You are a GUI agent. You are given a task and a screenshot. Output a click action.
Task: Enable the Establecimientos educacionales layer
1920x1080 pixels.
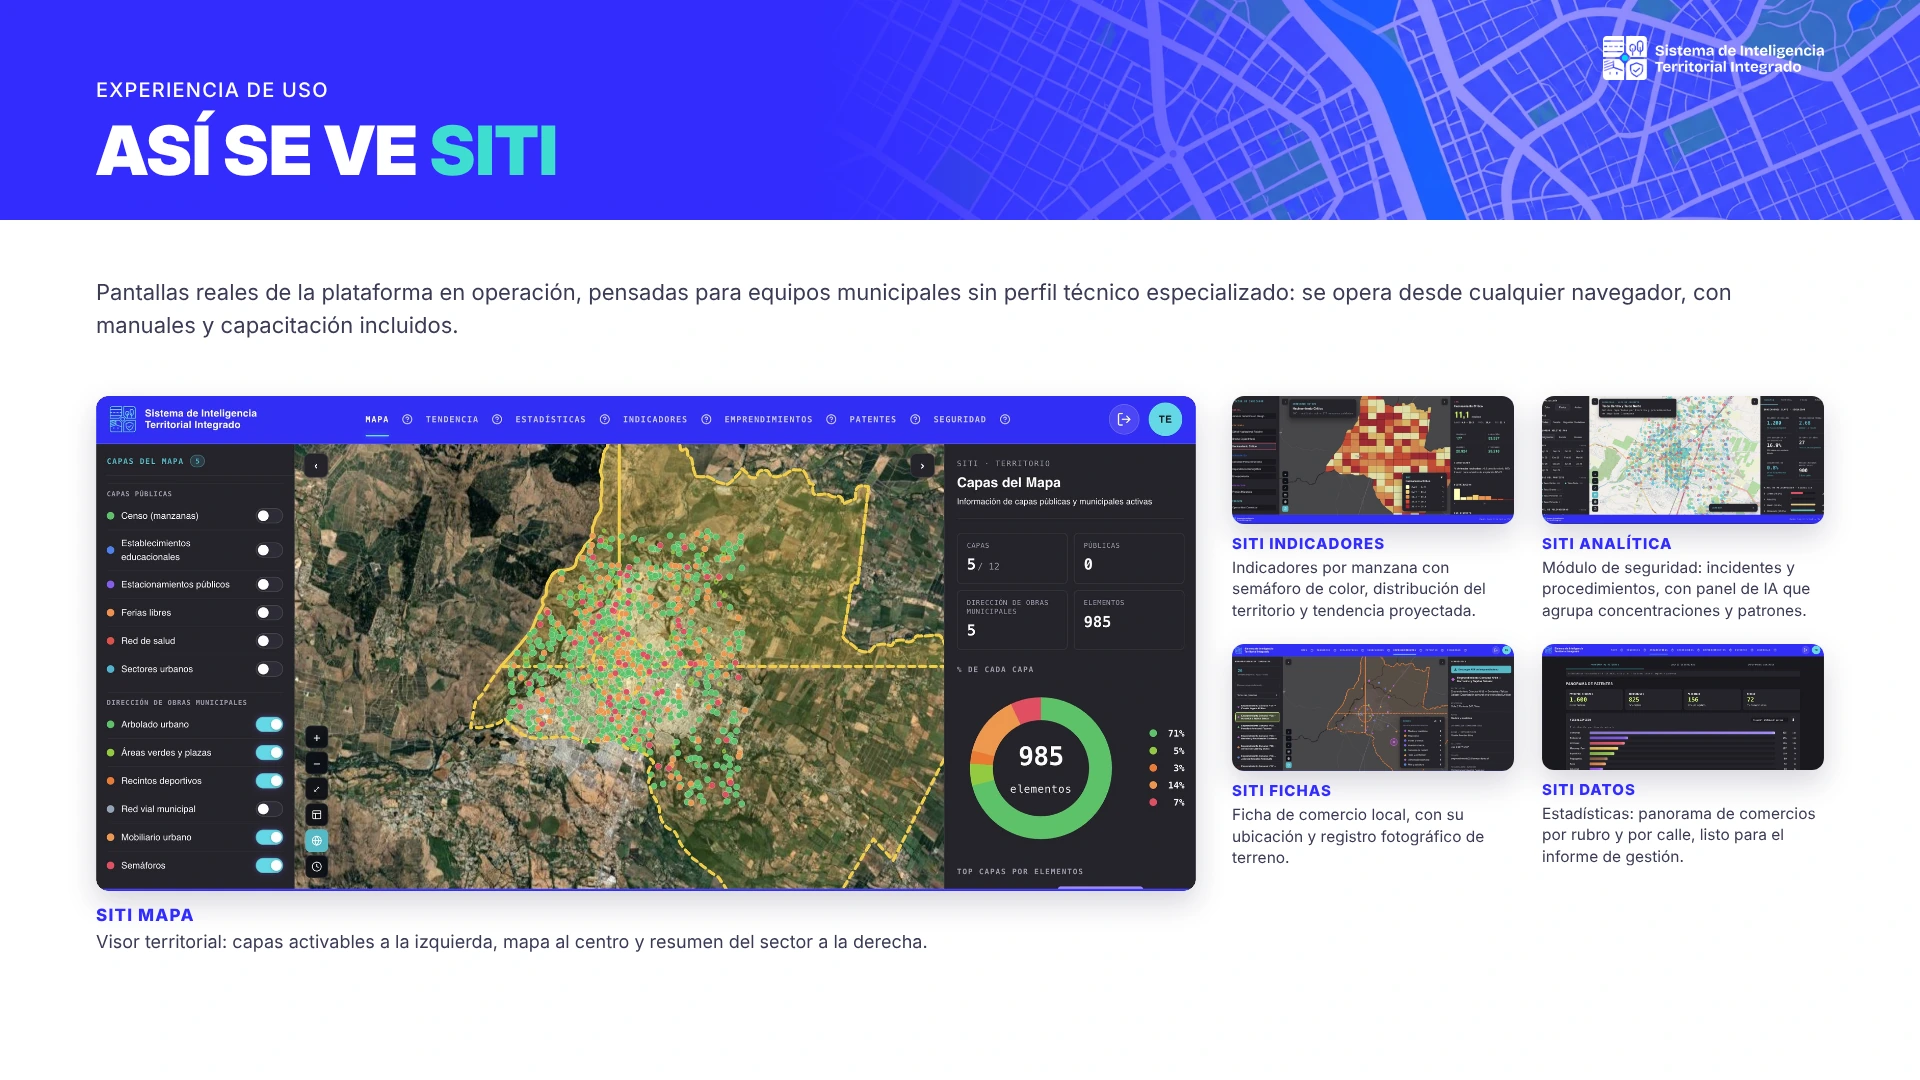point(269,550)
